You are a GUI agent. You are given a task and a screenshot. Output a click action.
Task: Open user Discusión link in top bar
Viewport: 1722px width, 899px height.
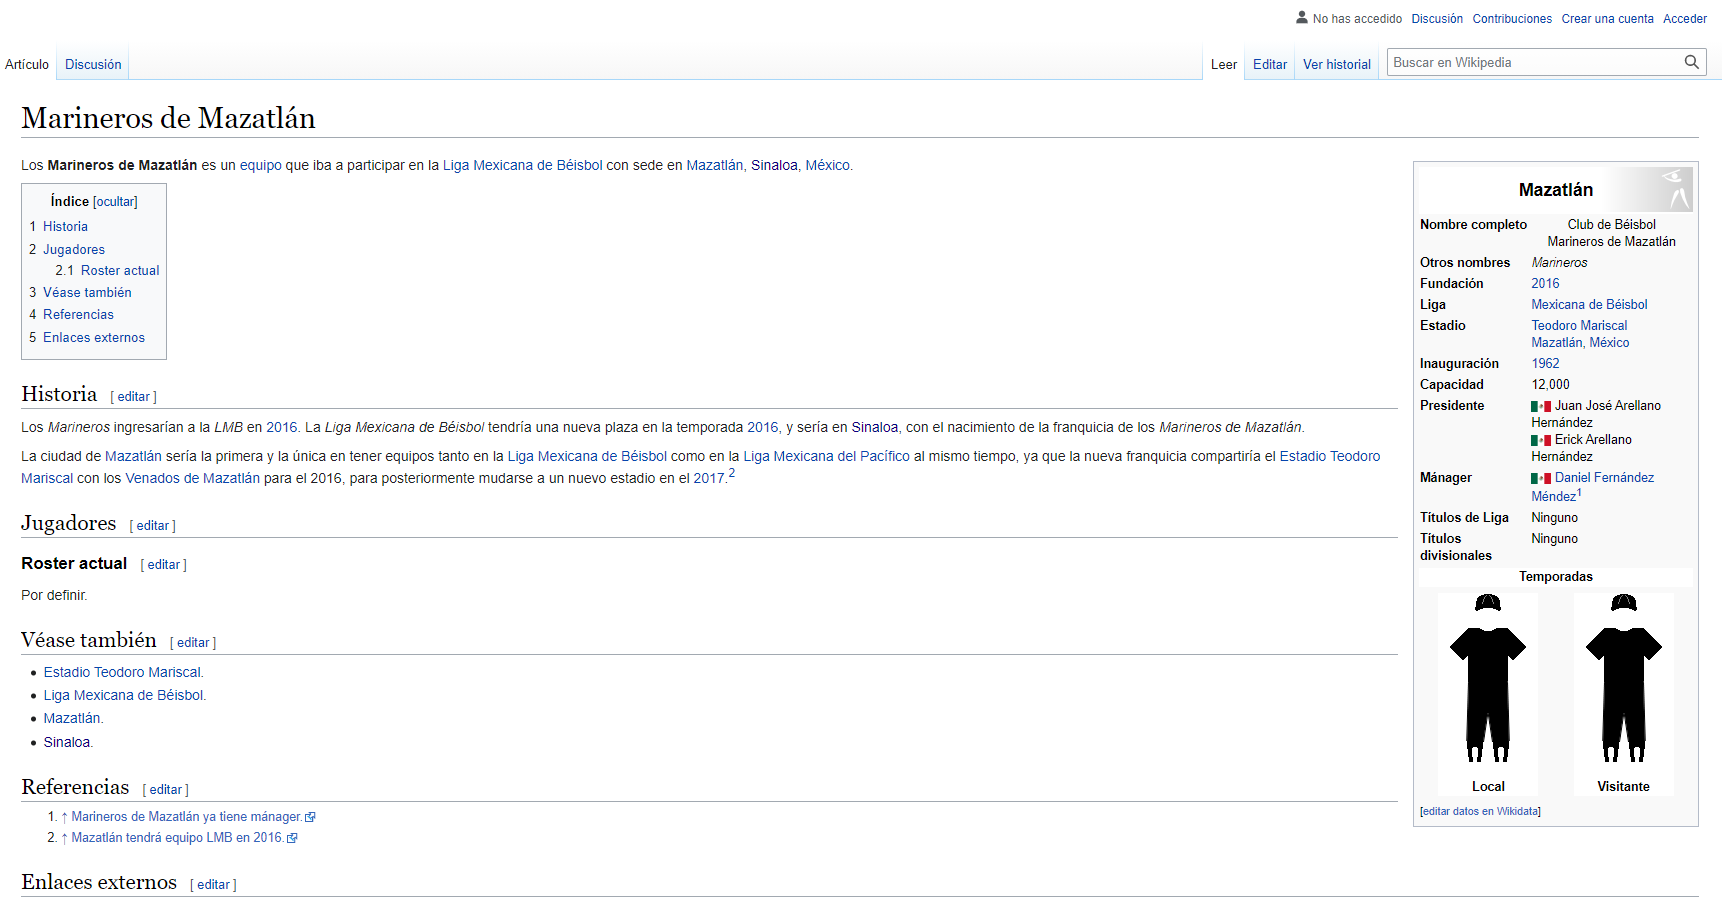1437,19
